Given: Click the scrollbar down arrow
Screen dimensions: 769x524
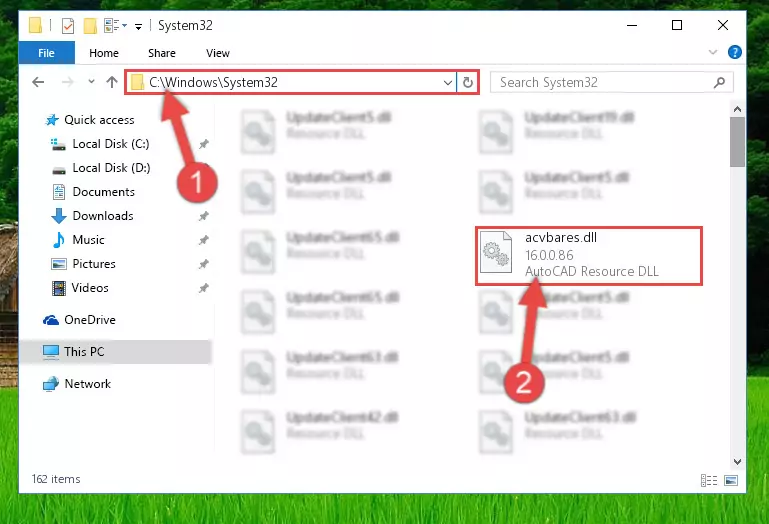Looking at the screenshot, I should coord(737,462).
